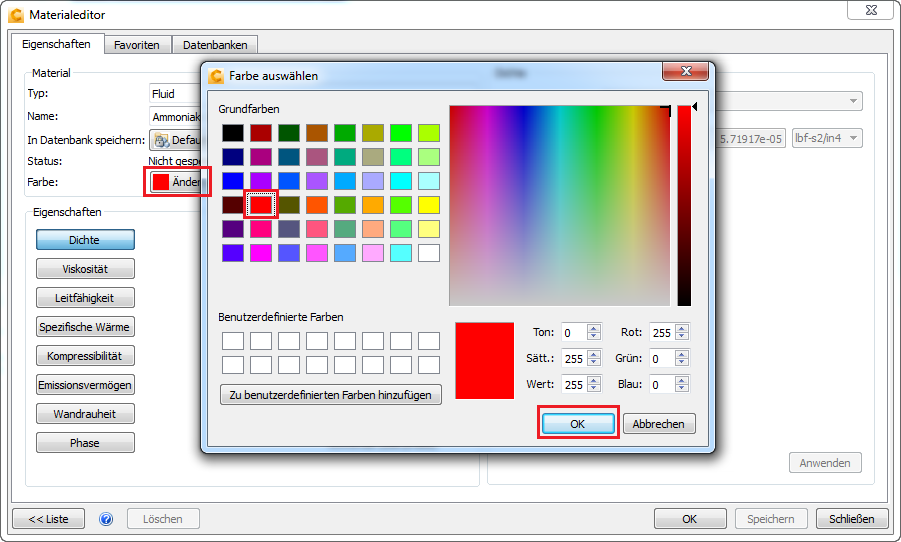901x542 pixels.
Task: Increase the Grün value with up arrow
Action: (682, 354)
